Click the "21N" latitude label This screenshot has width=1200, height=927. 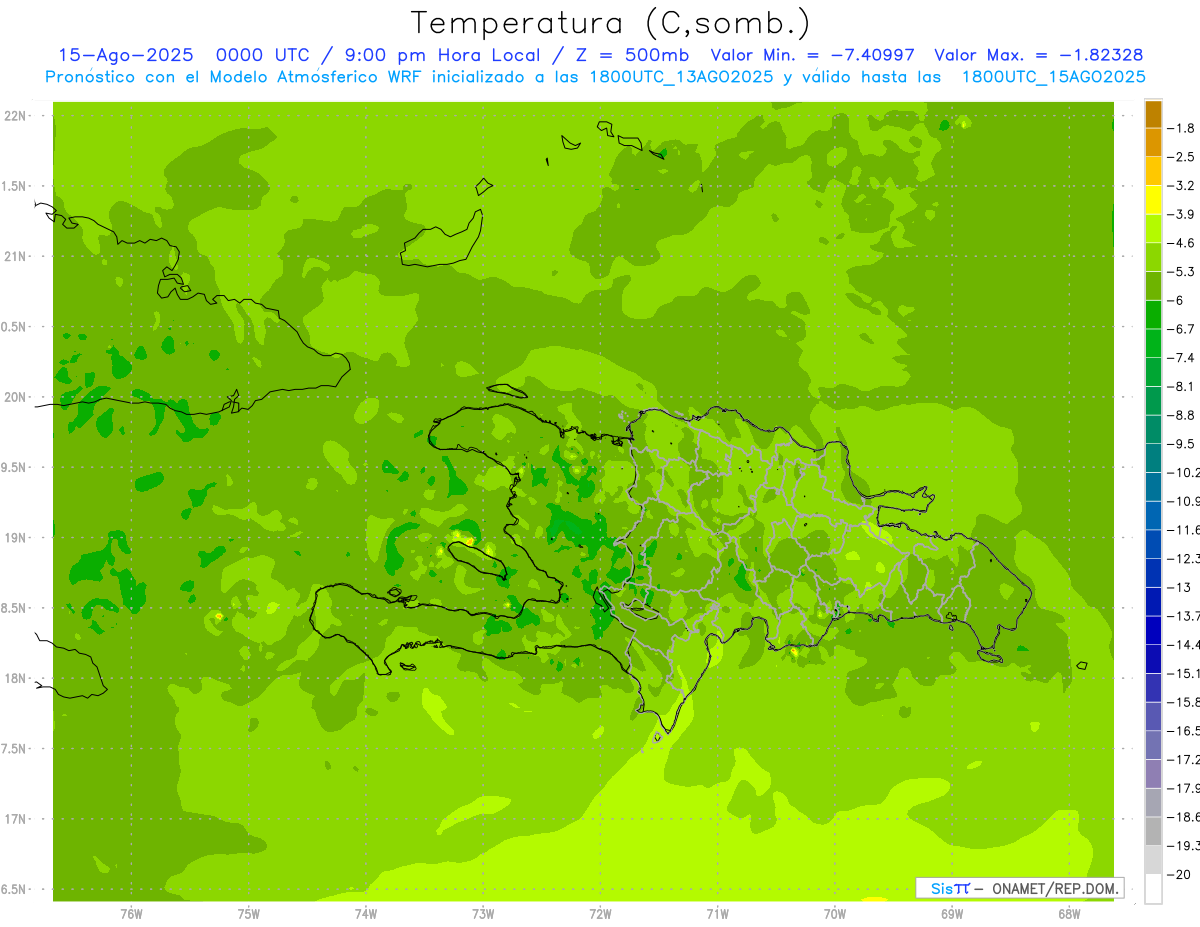click(16, 256)
